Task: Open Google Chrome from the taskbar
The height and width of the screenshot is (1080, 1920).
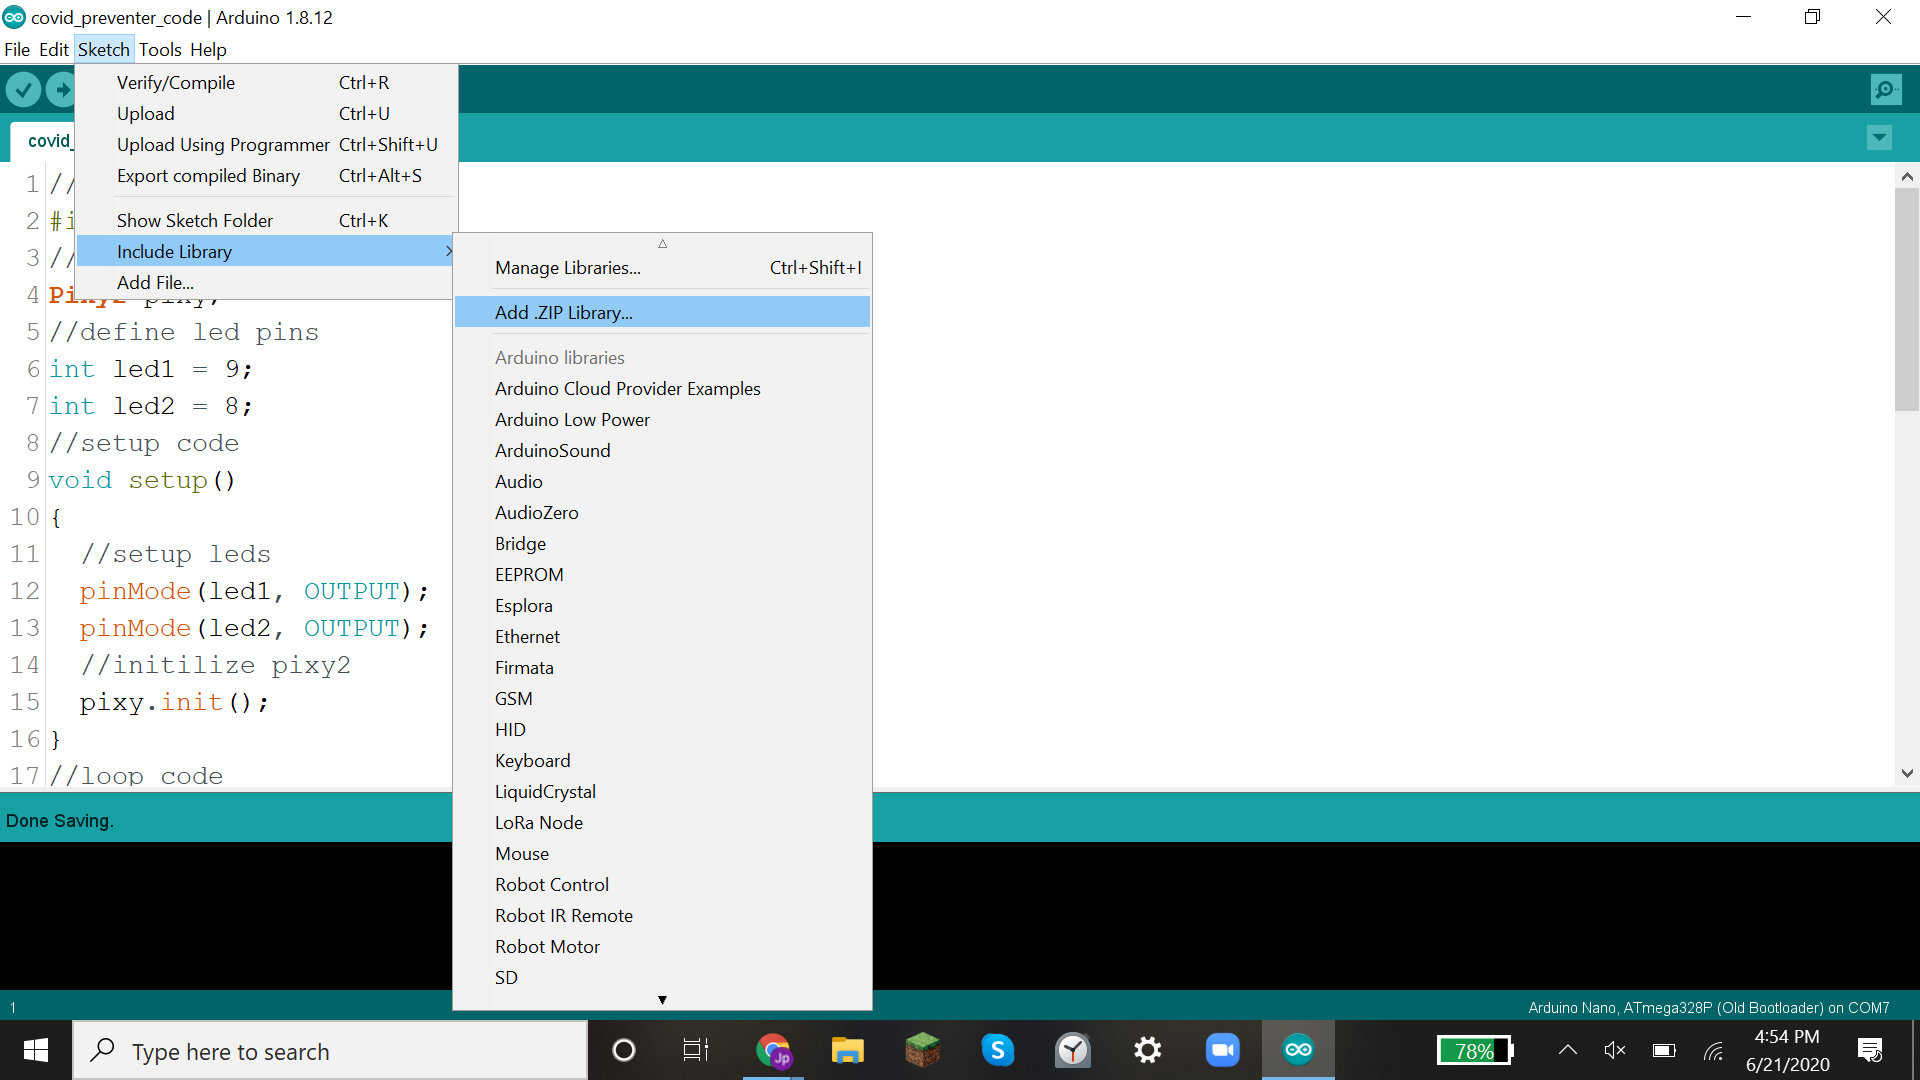Action: click(x=773, y=1050)
